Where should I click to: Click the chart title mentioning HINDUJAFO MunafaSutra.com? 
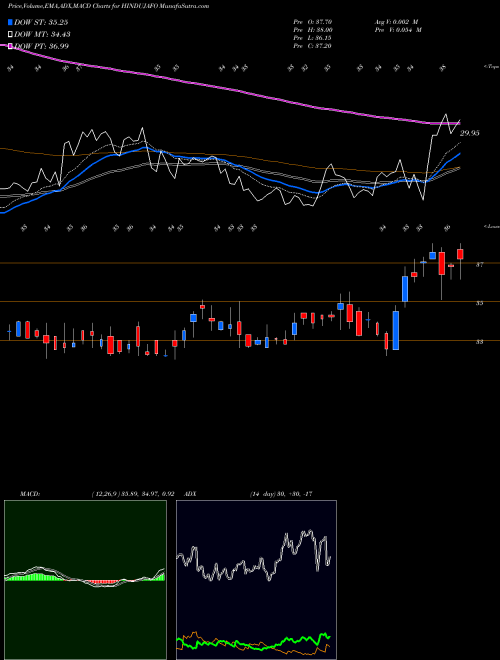point(109,6)
